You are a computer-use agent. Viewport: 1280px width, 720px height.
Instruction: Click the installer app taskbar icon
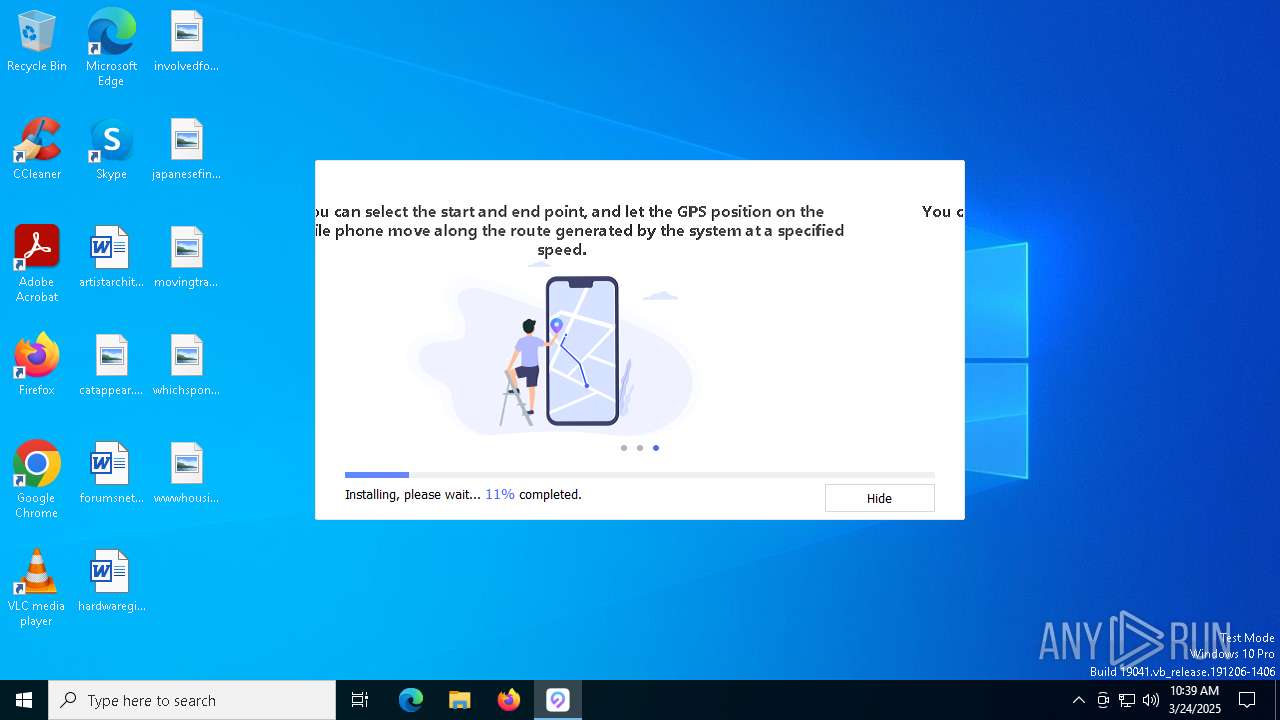(558, 700)
